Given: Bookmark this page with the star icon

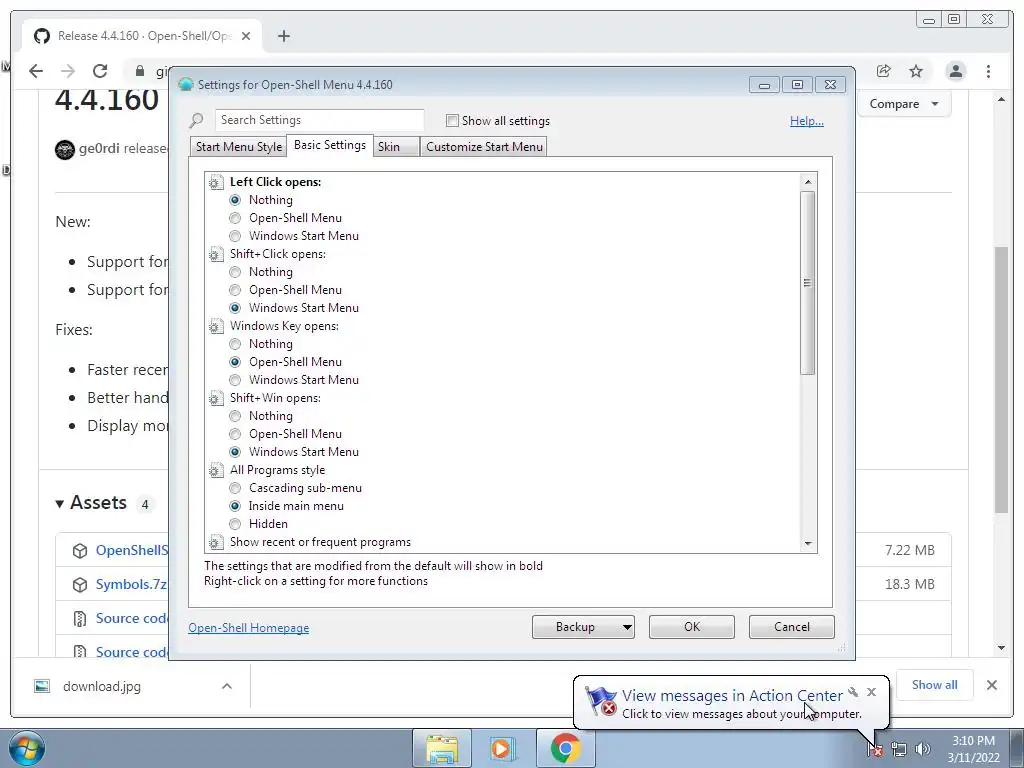Looking at the screenshot, I should tap(916, 71).
